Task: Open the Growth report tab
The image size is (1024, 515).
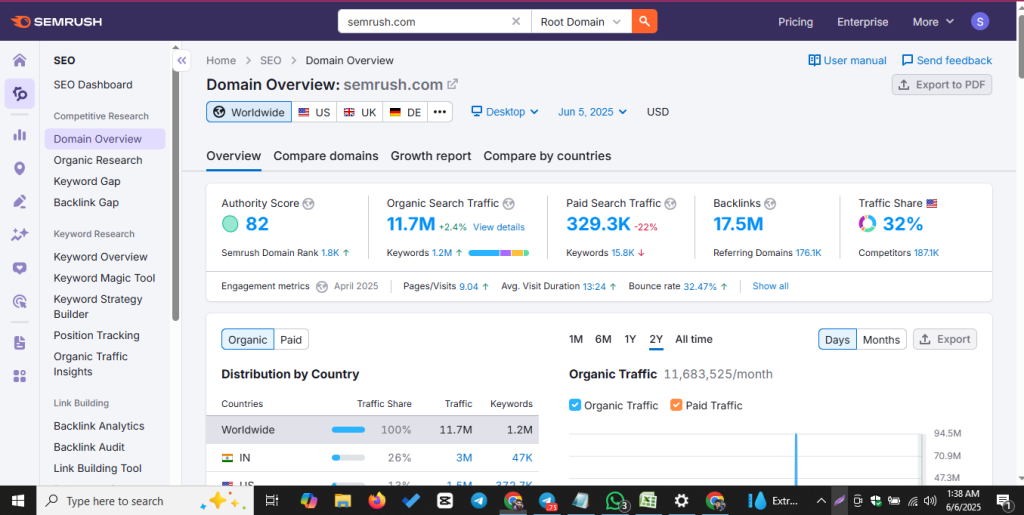Action: point(431,156)
